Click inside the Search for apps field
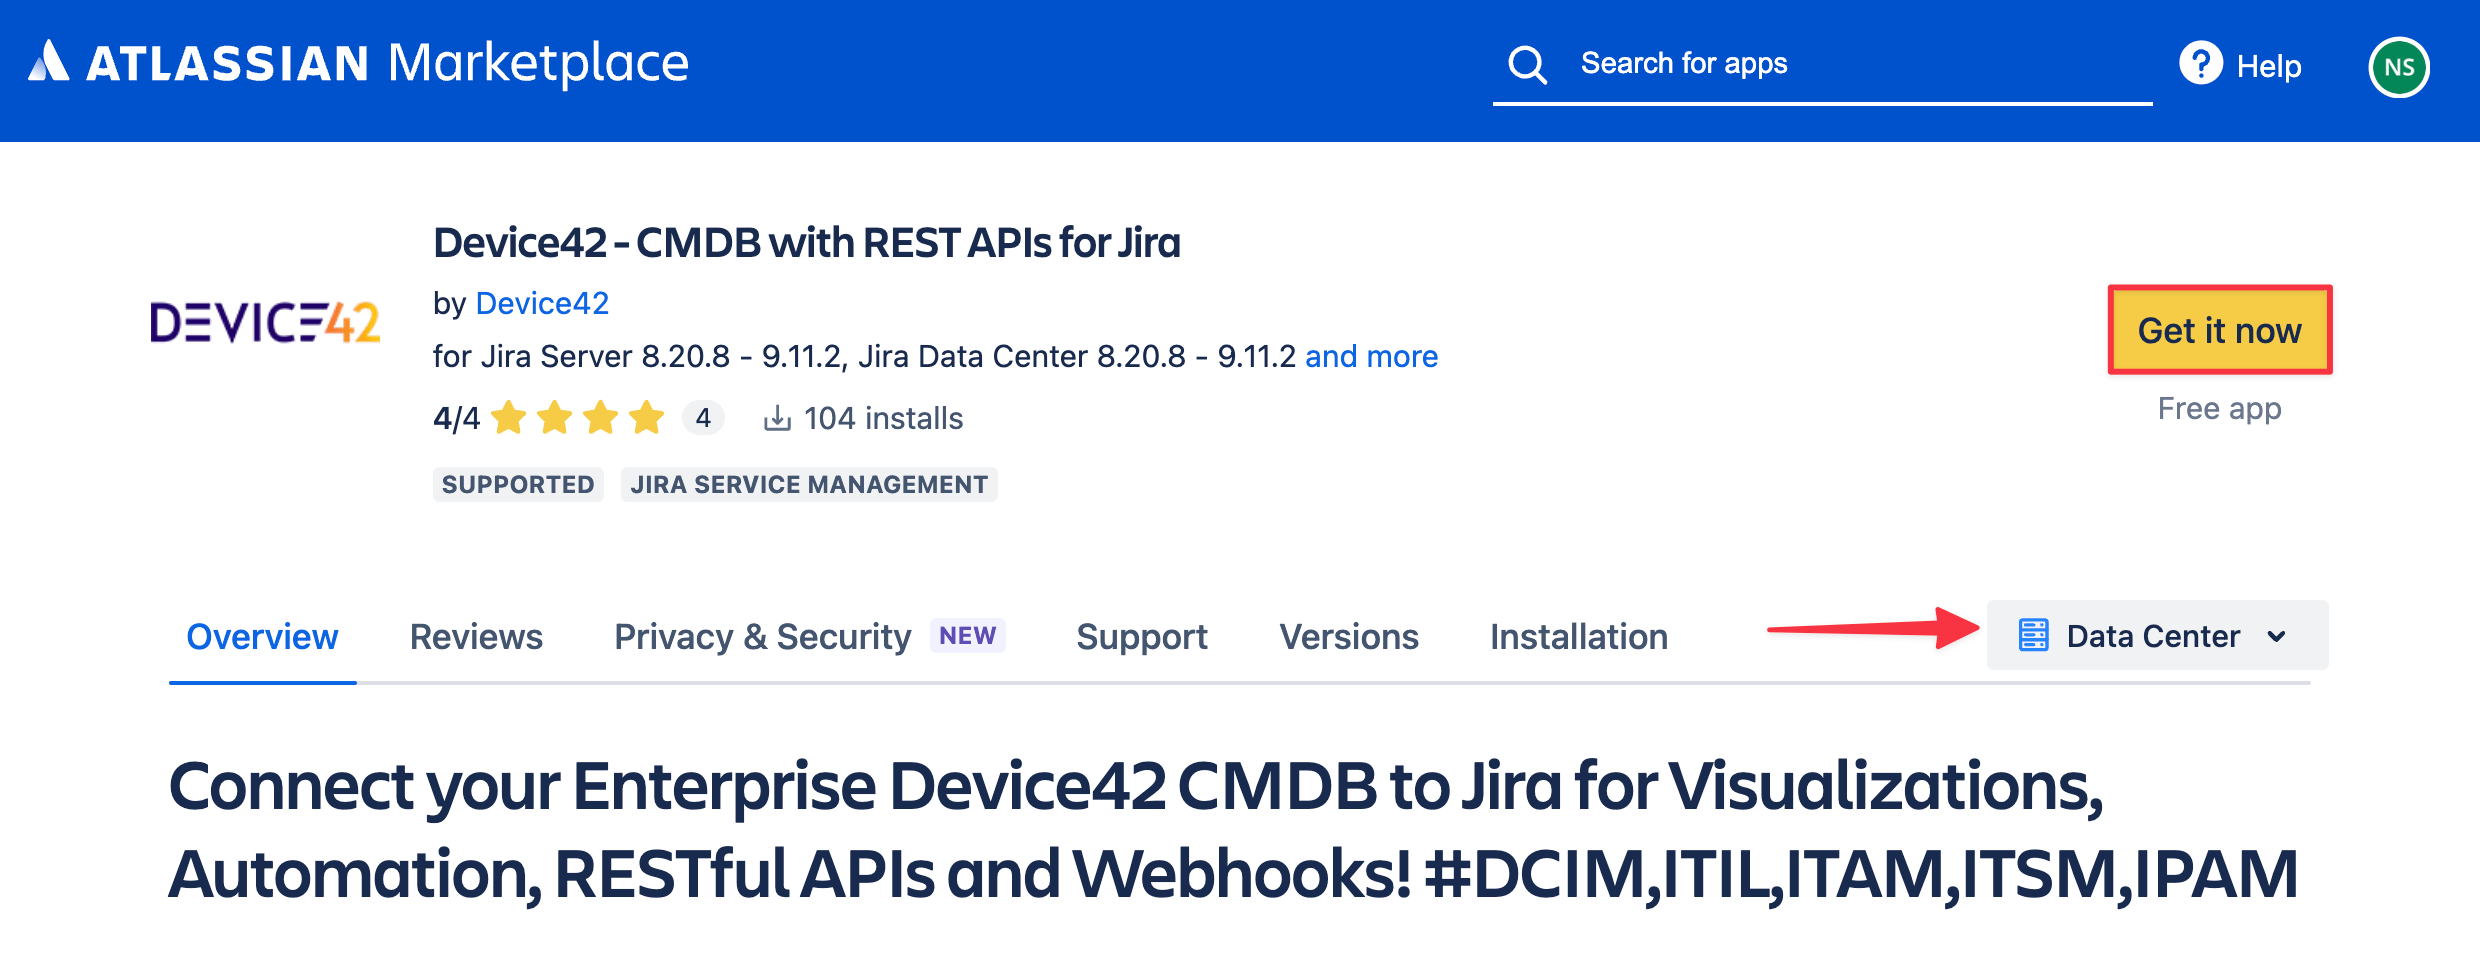The height and width of the screenshot is (956, 2480). (1800, 63)
